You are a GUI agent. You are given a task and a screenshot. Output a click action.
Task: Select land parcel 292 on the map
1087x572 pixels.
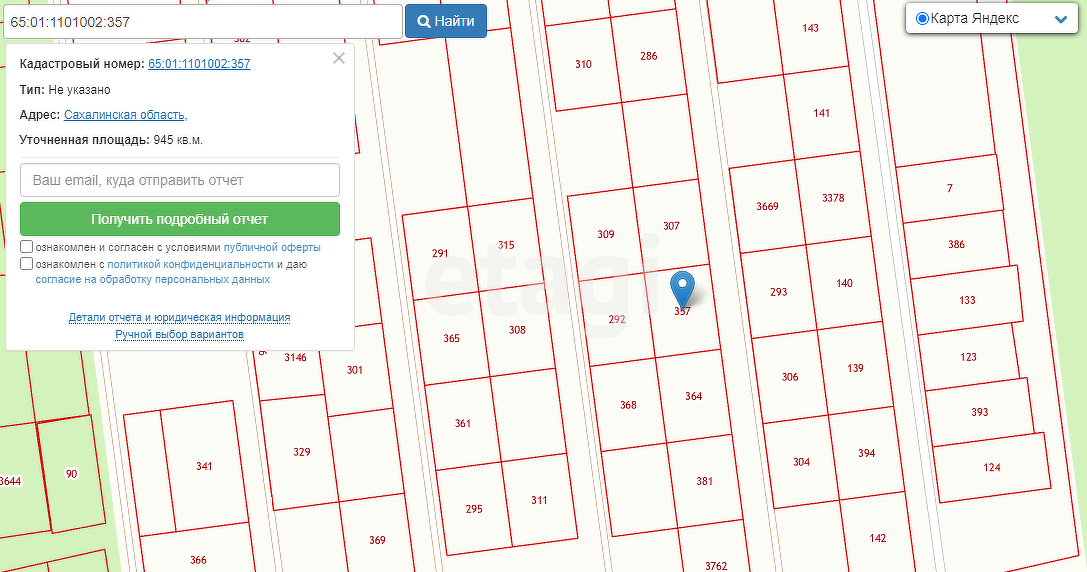click(x=616, y=320)
